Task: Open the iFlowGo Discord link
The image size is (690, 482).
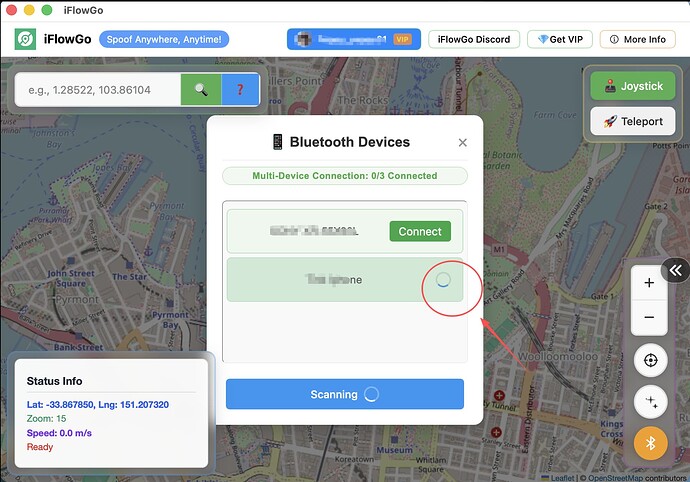Action: click(474, 39)
